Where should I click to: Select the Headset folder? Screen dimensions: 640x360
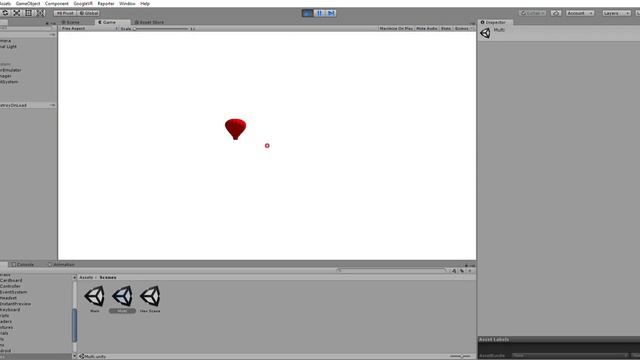pyautogui.click(x=8, y=298)
